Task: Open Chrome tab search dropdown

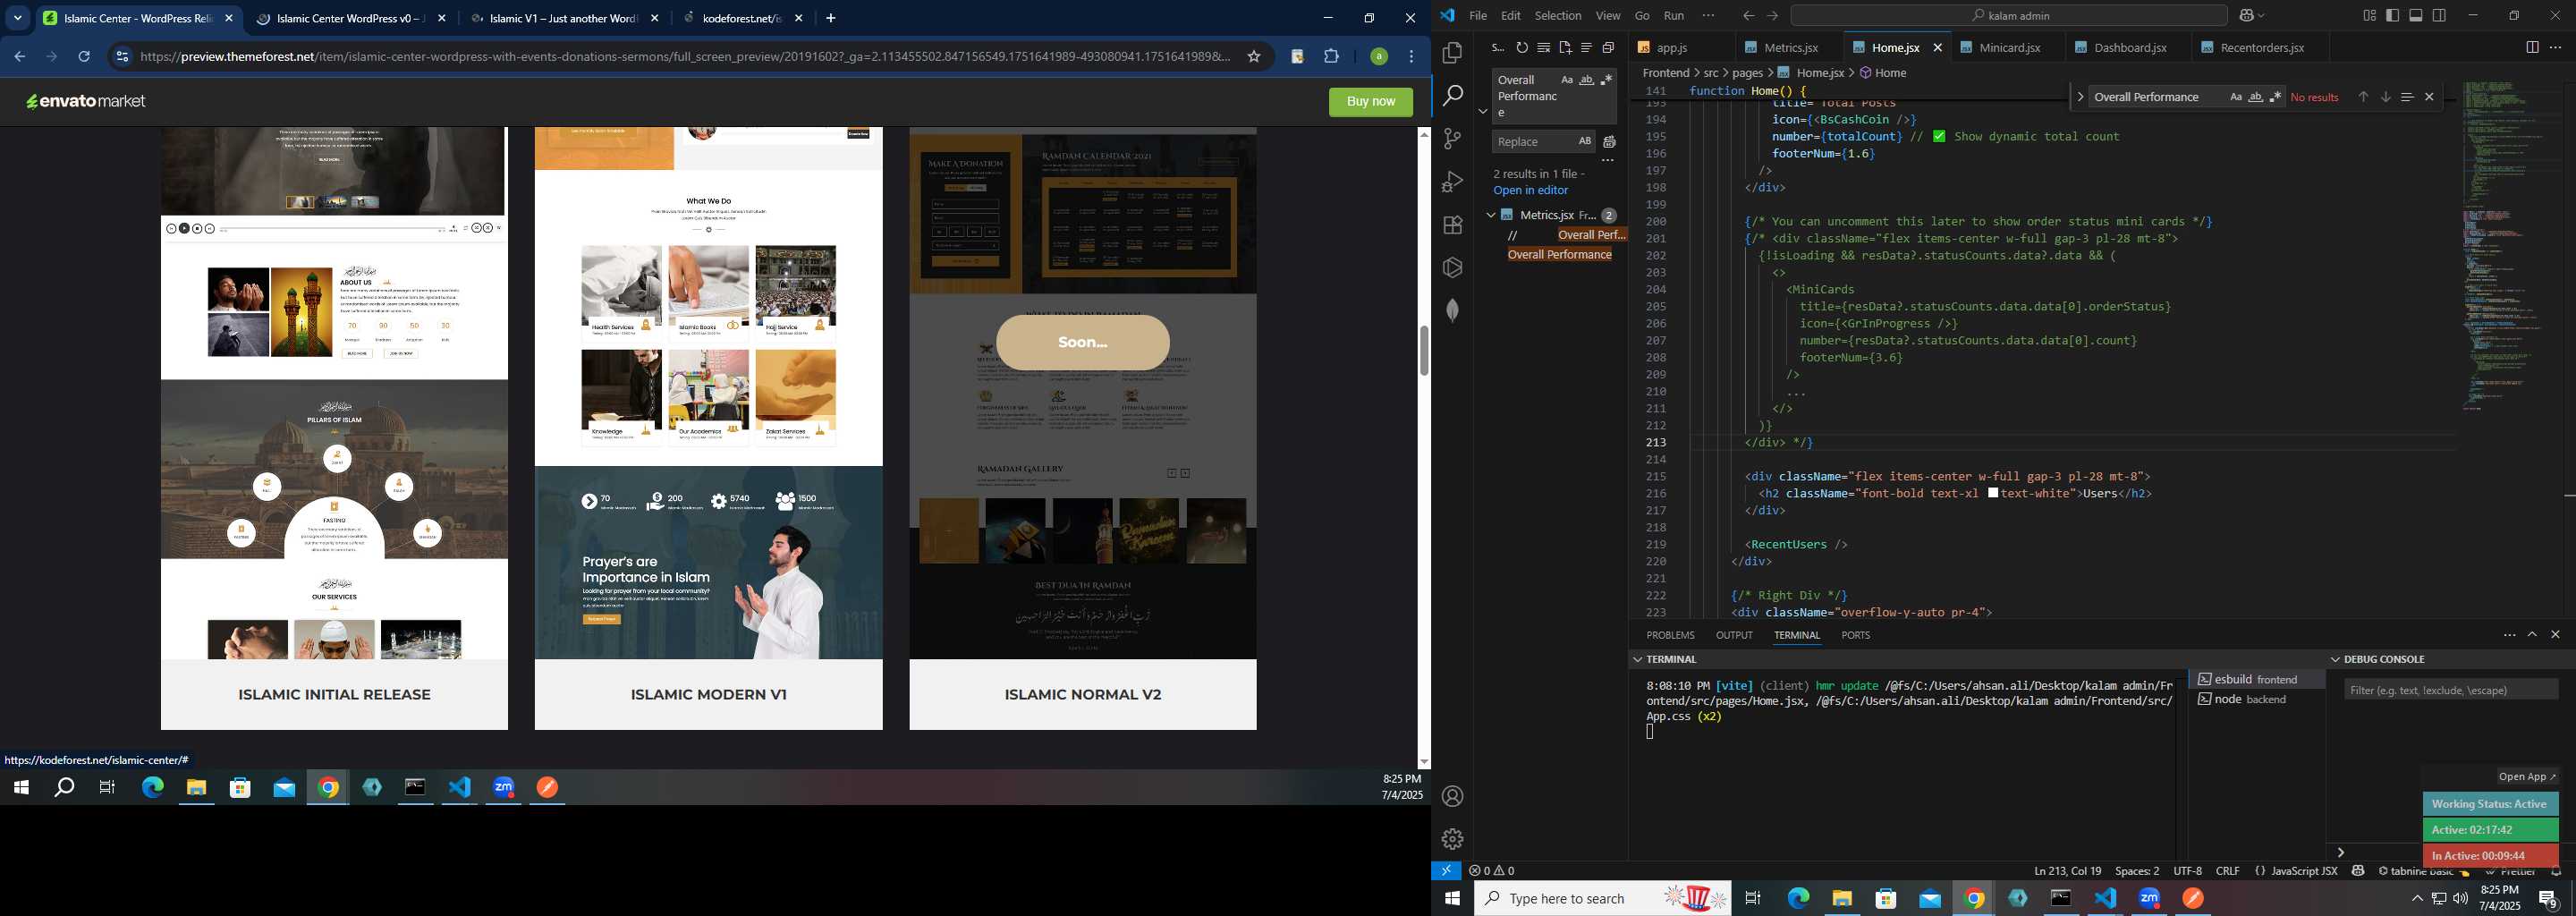Action: (18, 18)
